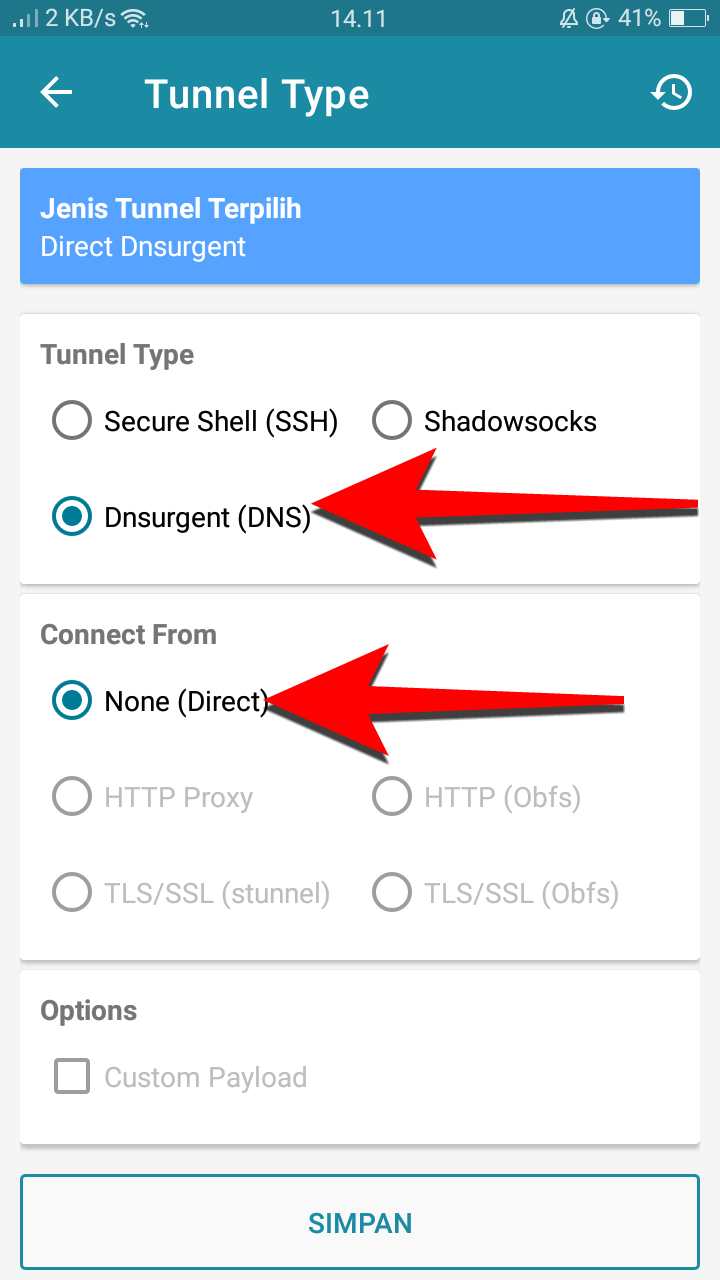Image resolution: width=720 pixels, height=1280 pixels.
Task: Select the Shadowsocks radio button
Action: pyautogui.click(x=484, y=422)
